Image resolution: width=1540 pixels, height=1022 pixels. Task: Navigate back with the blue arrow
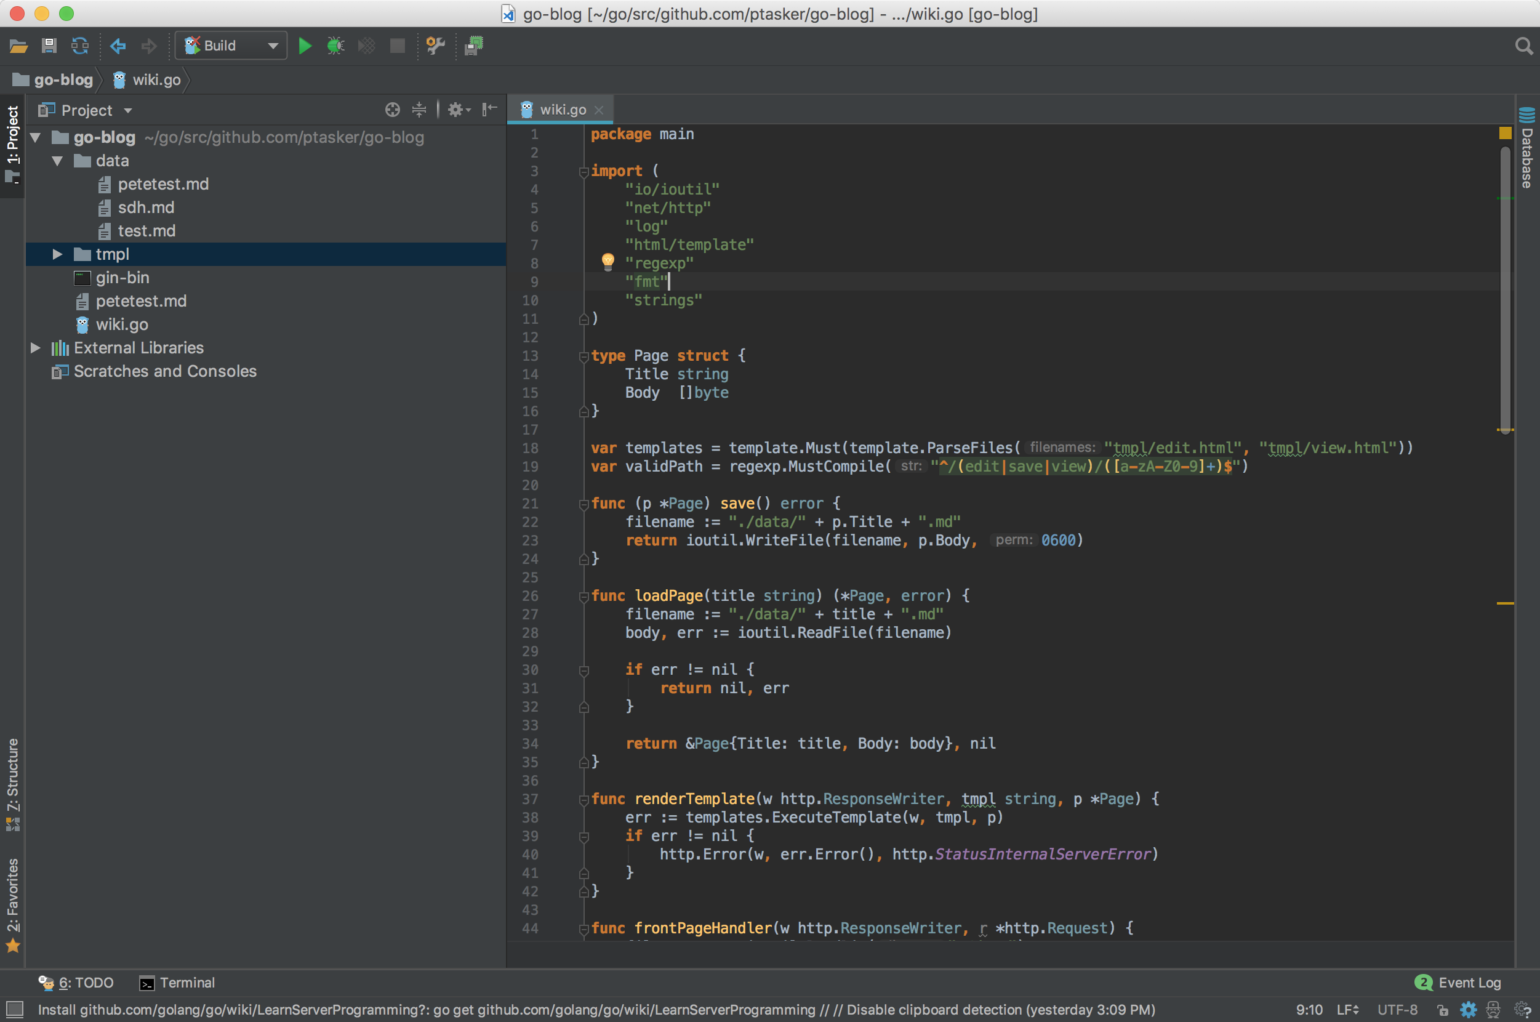click(x=118, y=46)
